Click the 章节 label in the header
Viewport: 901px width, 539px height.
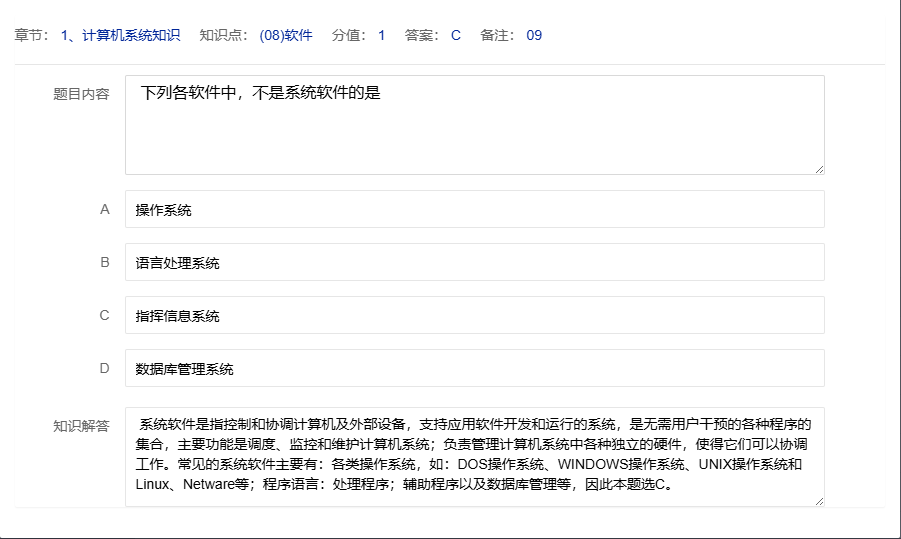point(31,36)
